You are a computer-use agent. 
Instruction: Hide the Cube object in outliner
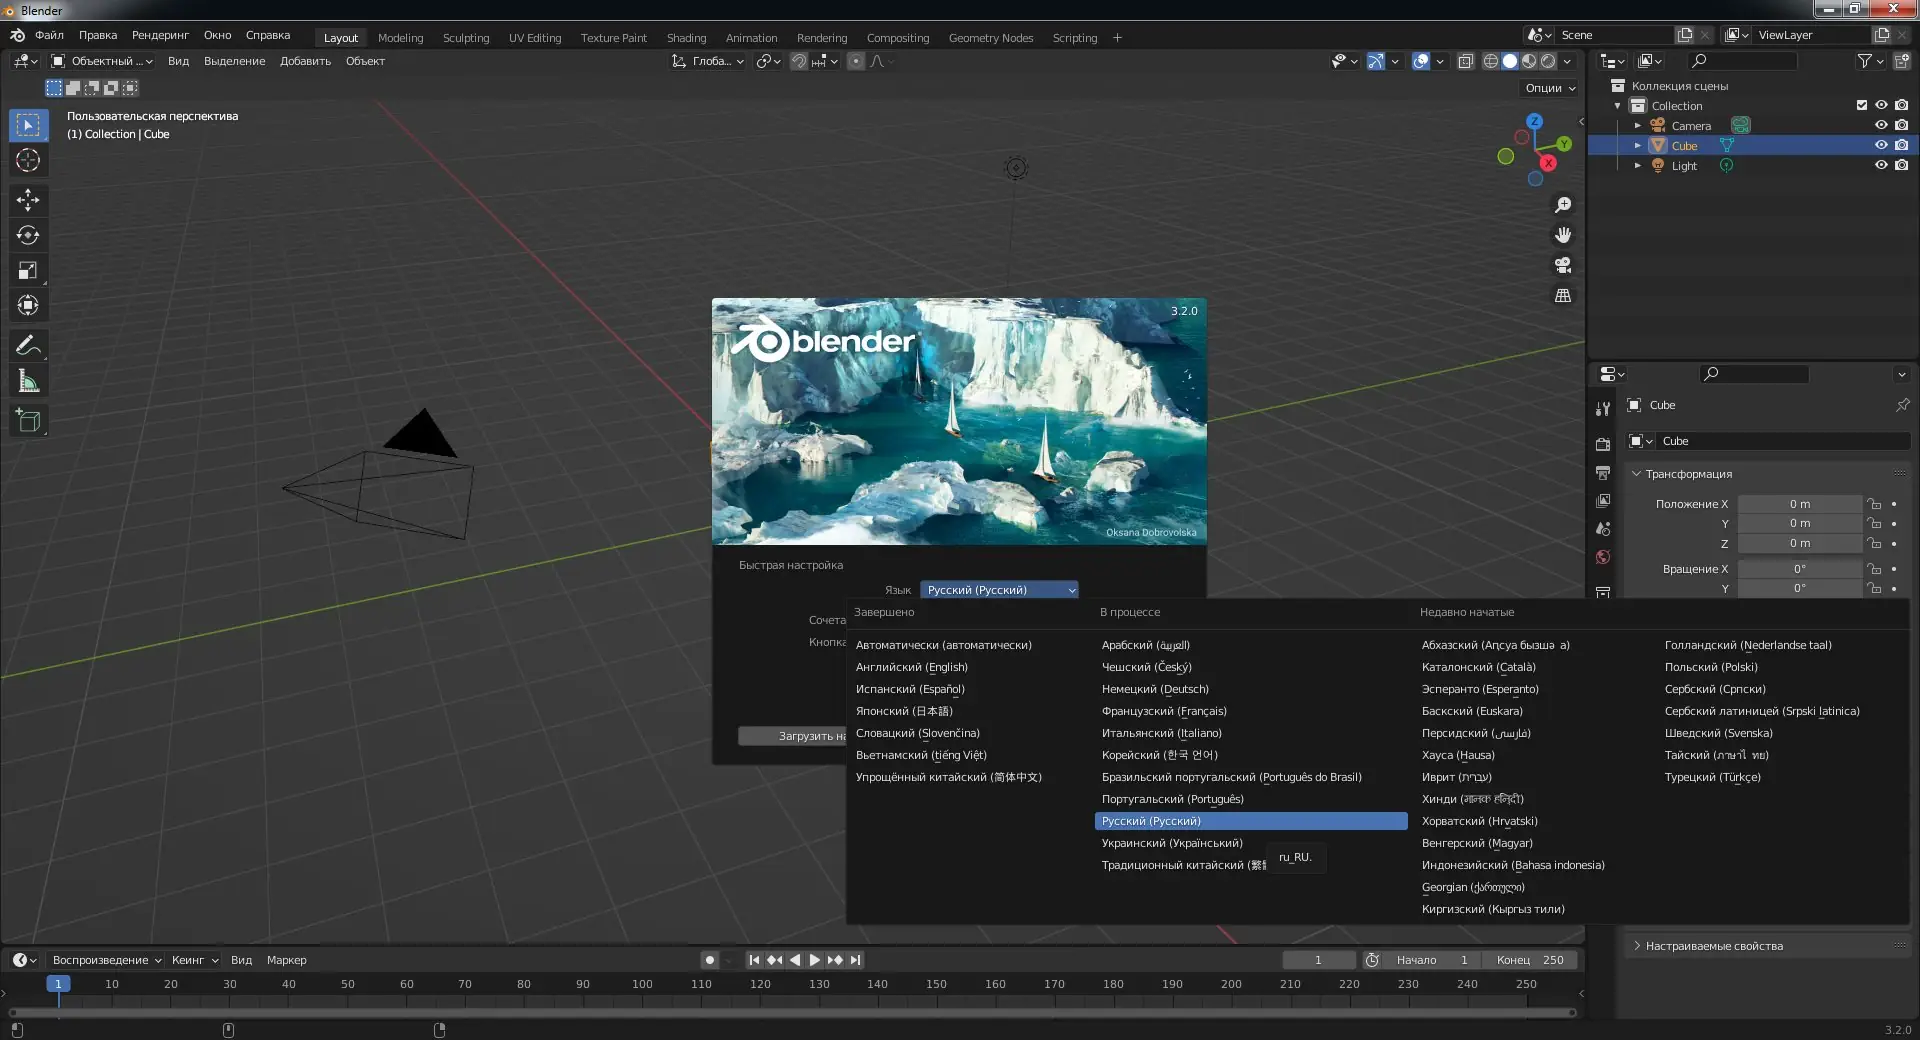1880,145
